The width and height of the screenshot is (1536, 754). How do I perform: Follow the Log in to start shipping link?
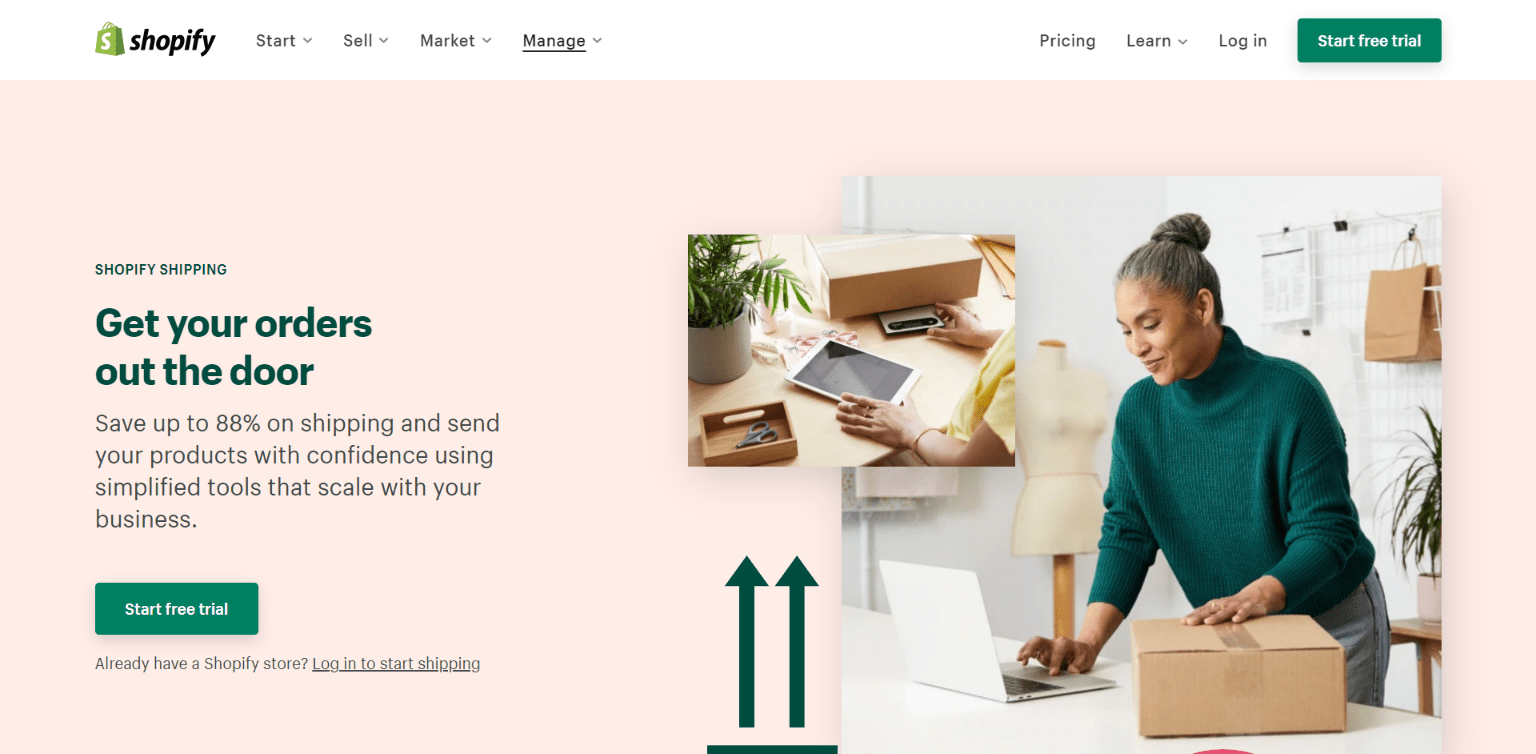click(396, 663)
